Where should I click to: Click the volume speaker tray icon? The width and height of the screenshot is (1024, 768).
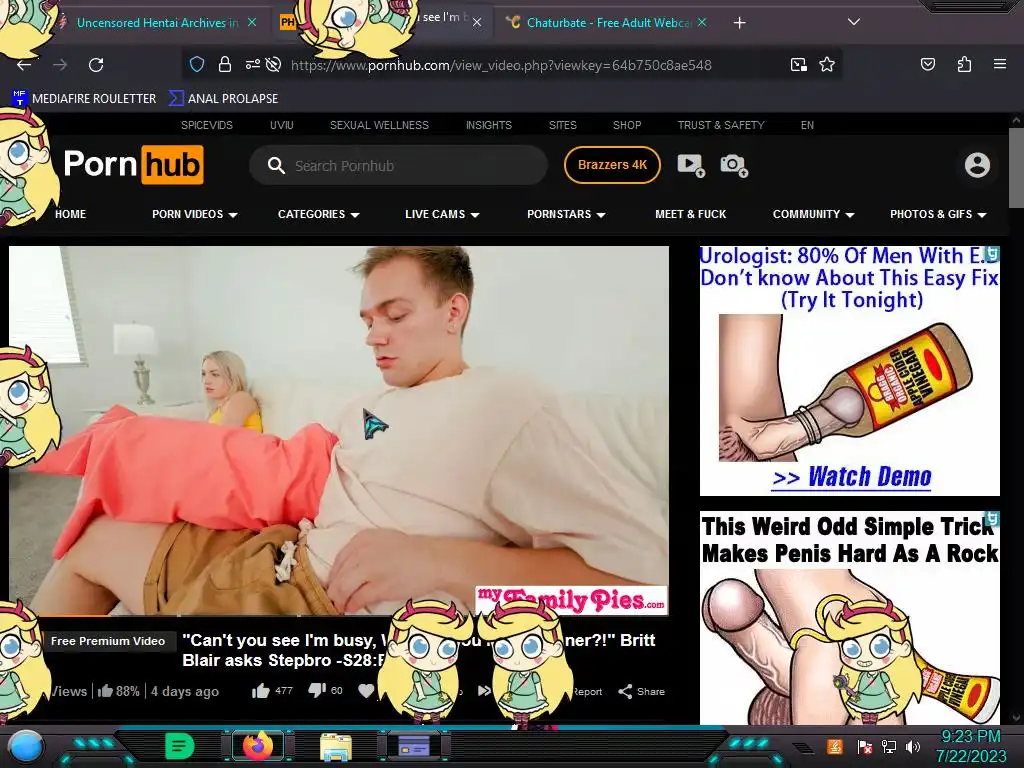click(x=912, y=746)
